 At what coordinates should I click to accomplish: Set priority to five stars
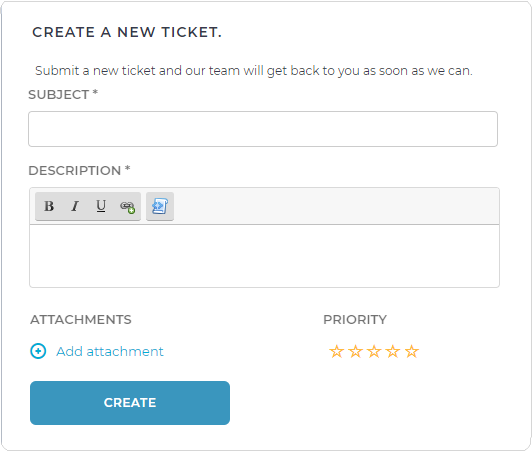tap(412, 351)
